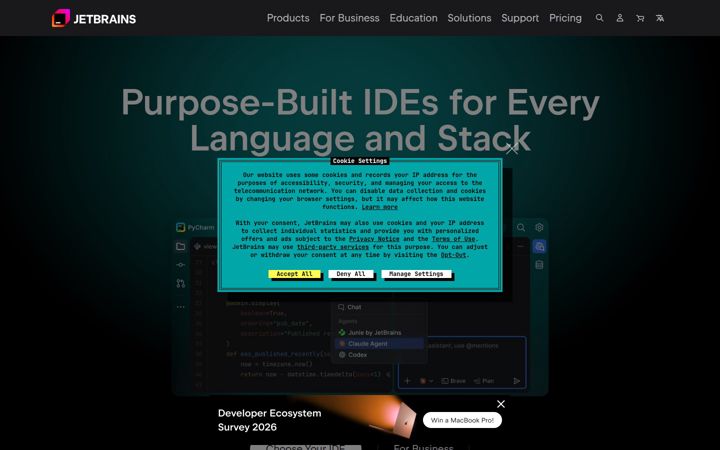
Task: Click the Accept All button
Action: pyautogui.click(x=294, y=274)
